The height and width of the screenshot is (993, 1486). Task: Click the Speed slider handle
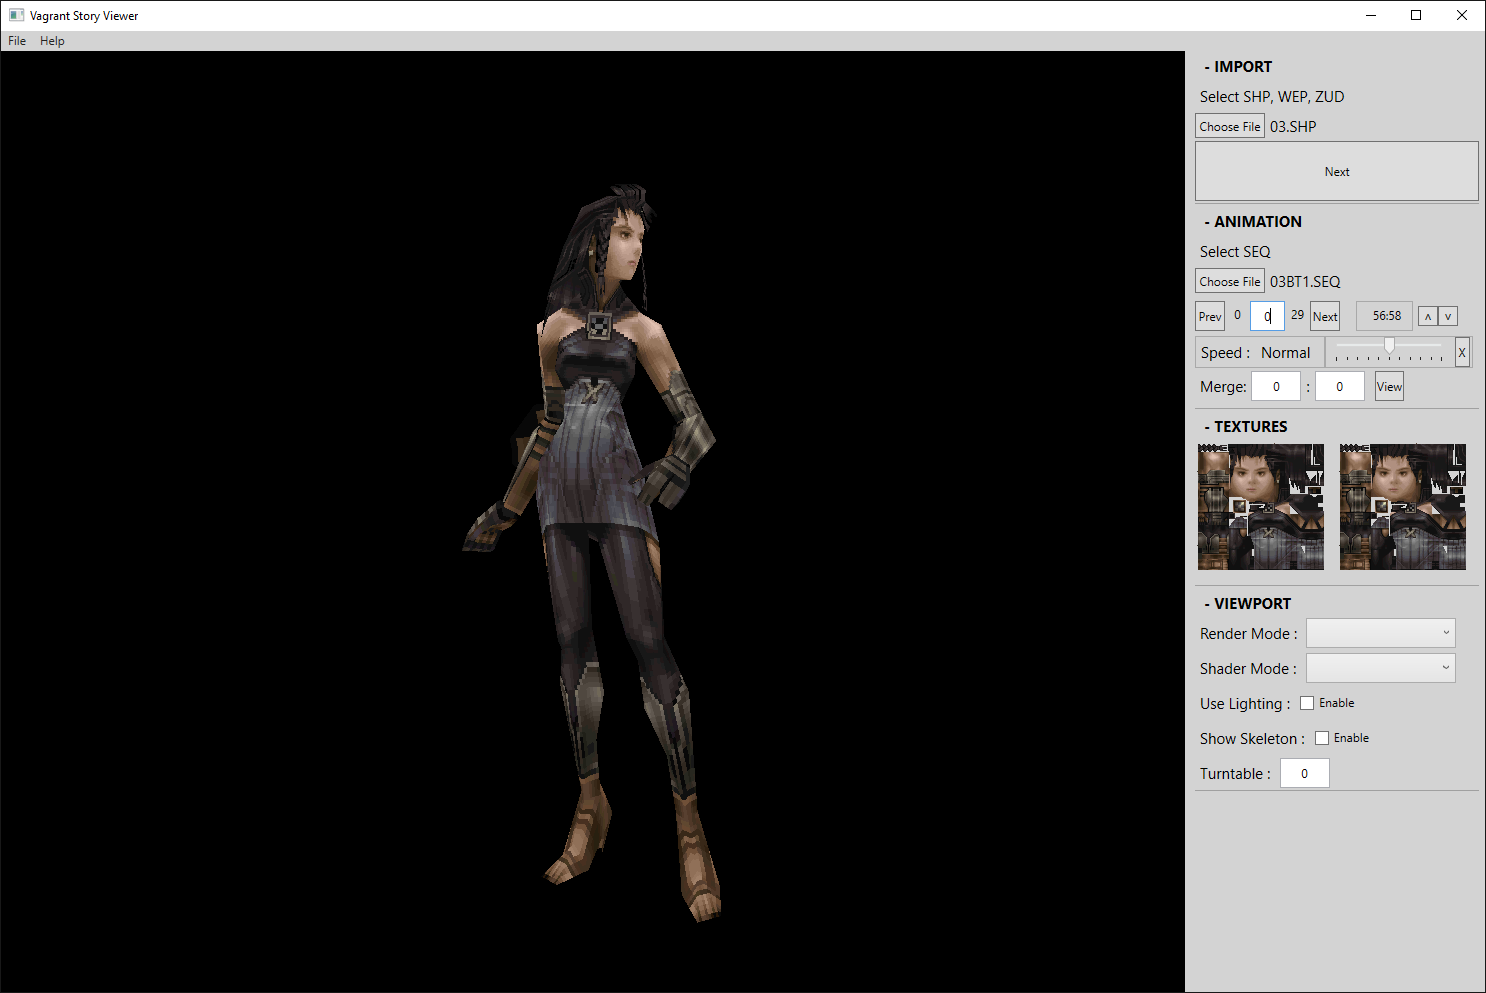pos(1389,345)
